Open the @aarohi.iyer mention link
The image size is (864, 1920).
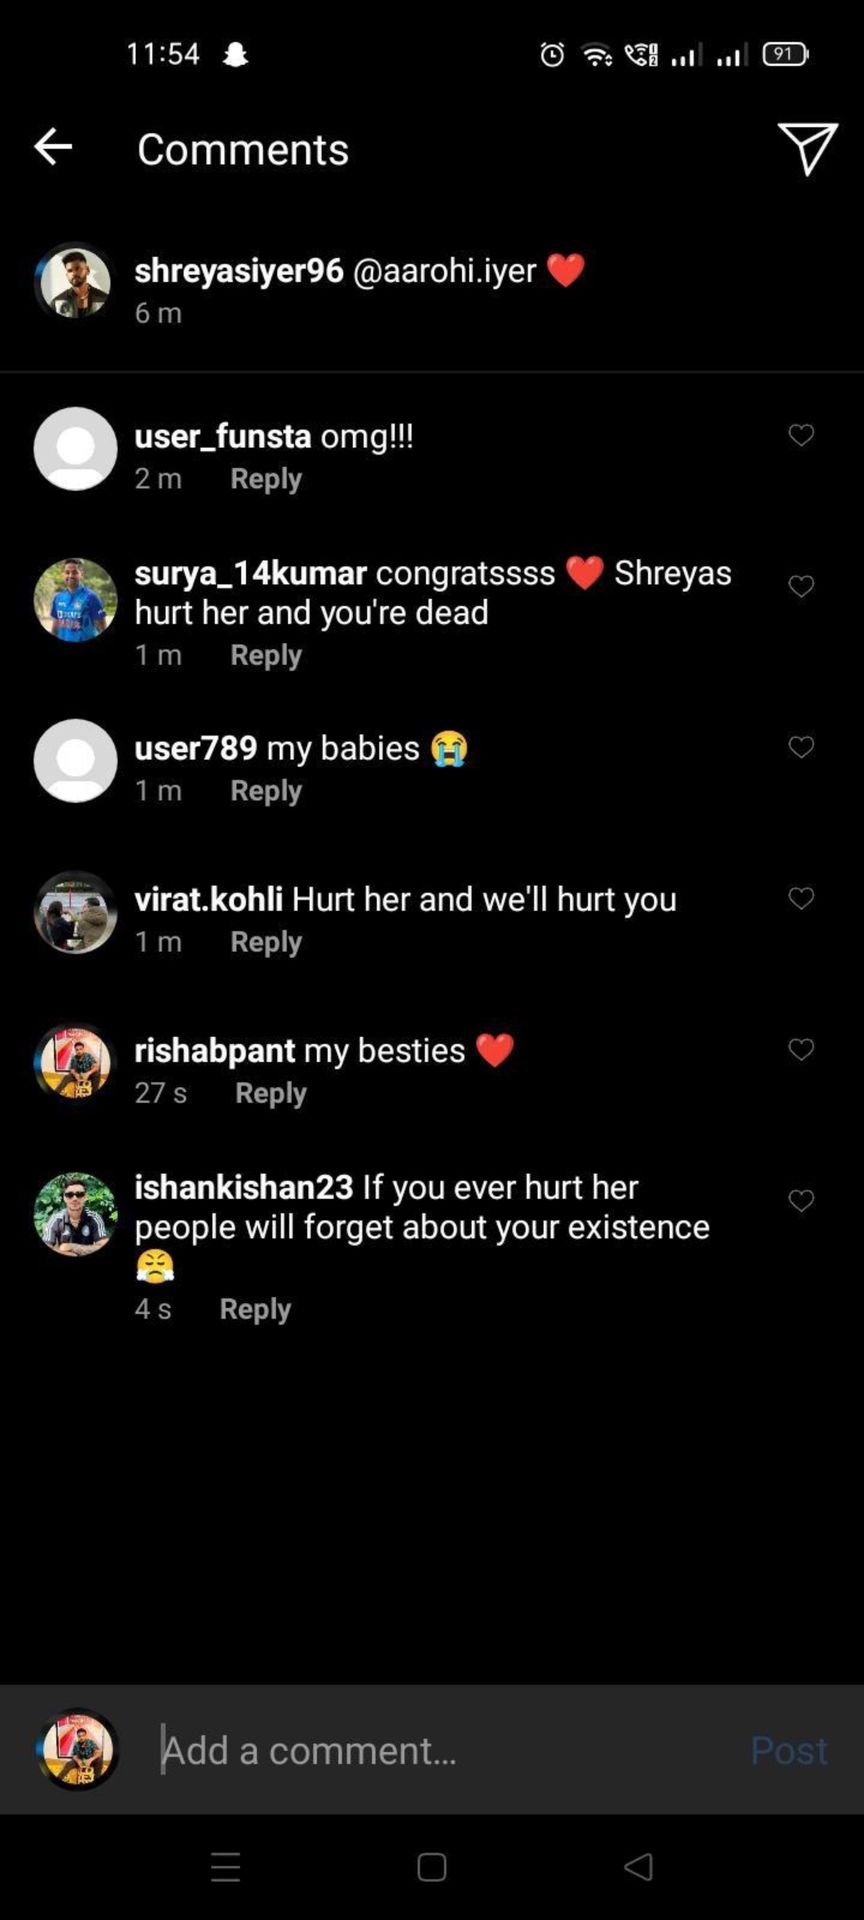(x=444, y=270)
